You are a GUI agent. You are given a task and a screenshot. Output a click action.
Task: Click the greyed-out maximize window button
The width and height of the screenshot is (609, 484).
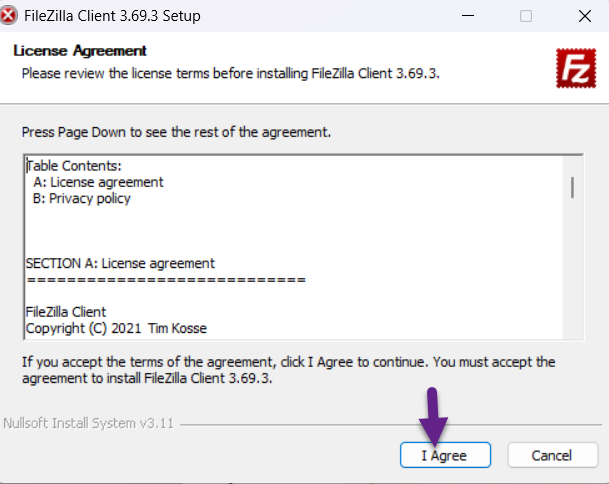[x=526, y=16]
